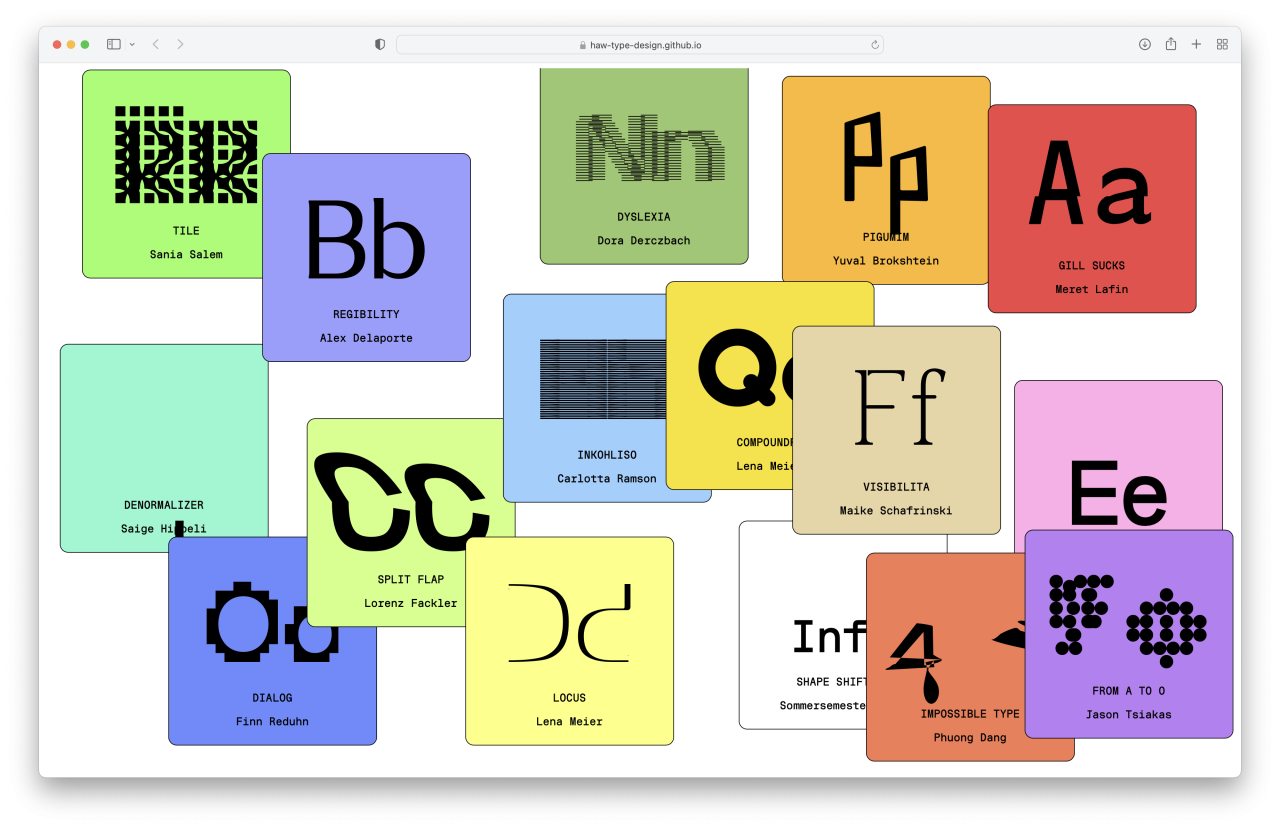Click the Share icon
Image resolution: width=1280 pixels, height=829 pixels.
click(x=1170, y=44)
